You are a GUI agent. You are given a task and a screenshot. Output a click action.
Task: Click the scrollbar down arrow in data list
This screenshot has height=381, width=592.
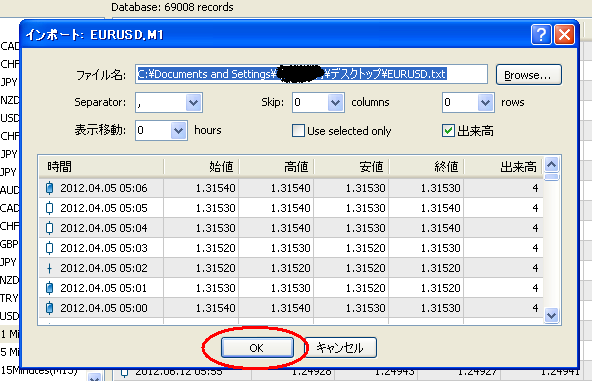coord(552,315)
